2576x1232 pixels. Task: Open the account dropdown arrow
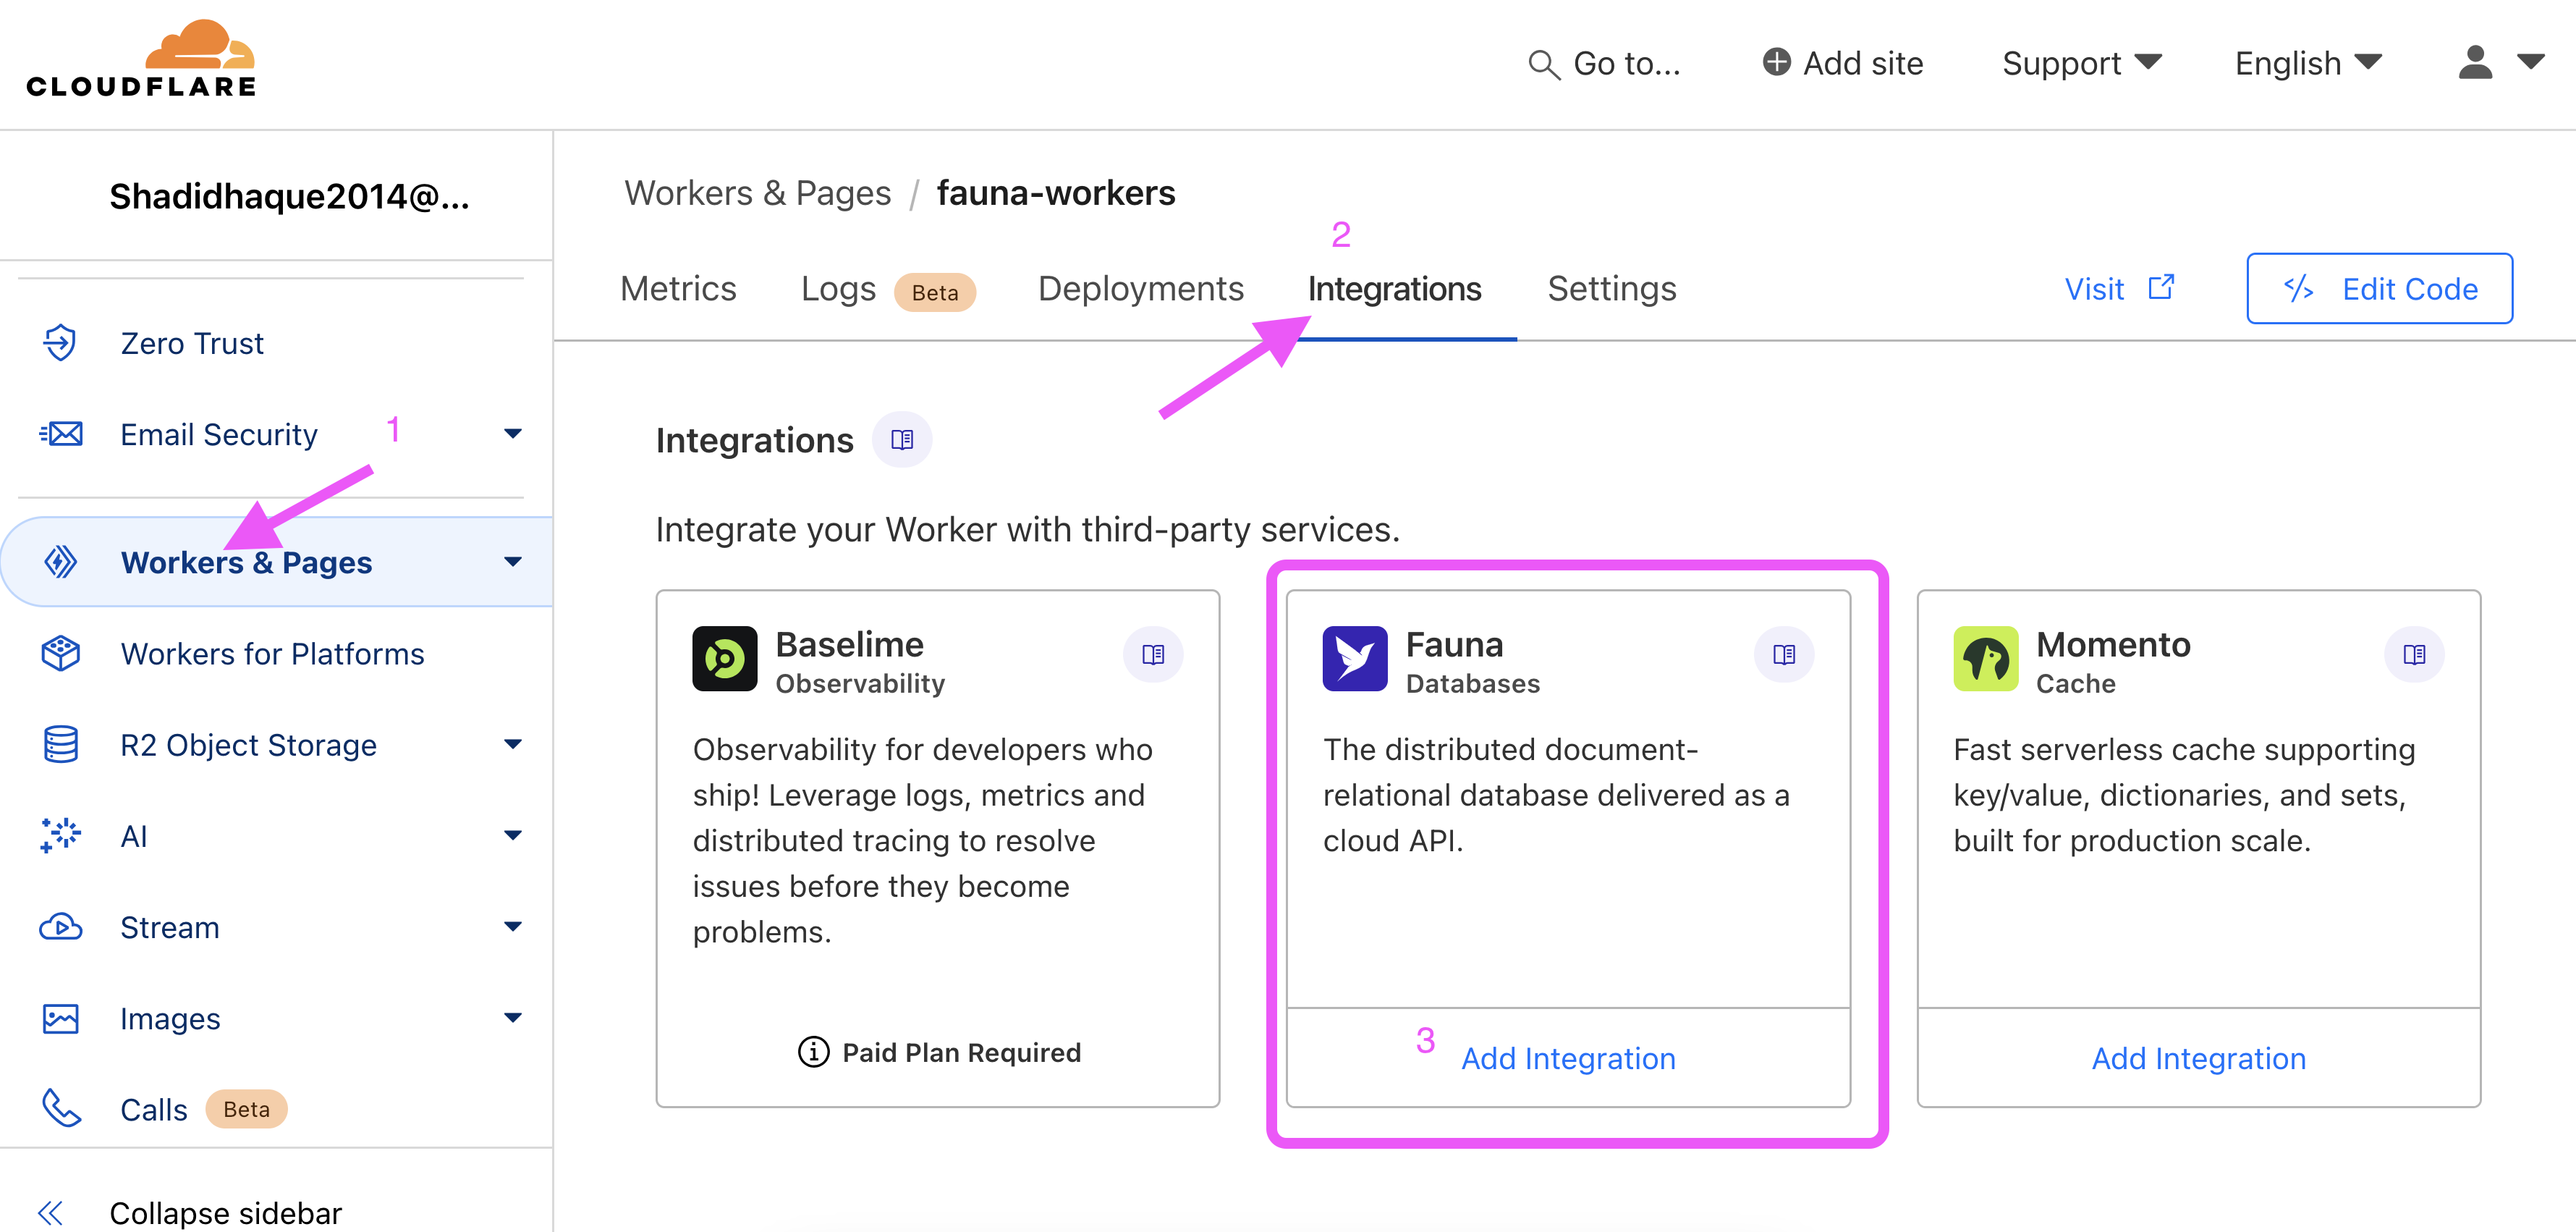pos(2530,62)
